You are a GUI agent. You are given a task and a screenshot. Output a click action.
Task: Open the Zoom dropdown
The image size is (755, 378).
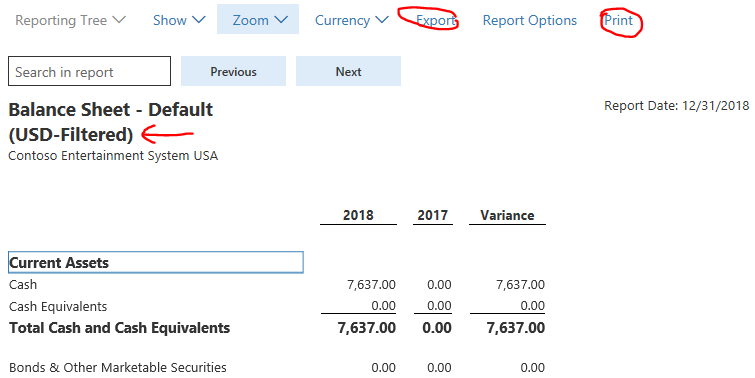pos(258,19)
